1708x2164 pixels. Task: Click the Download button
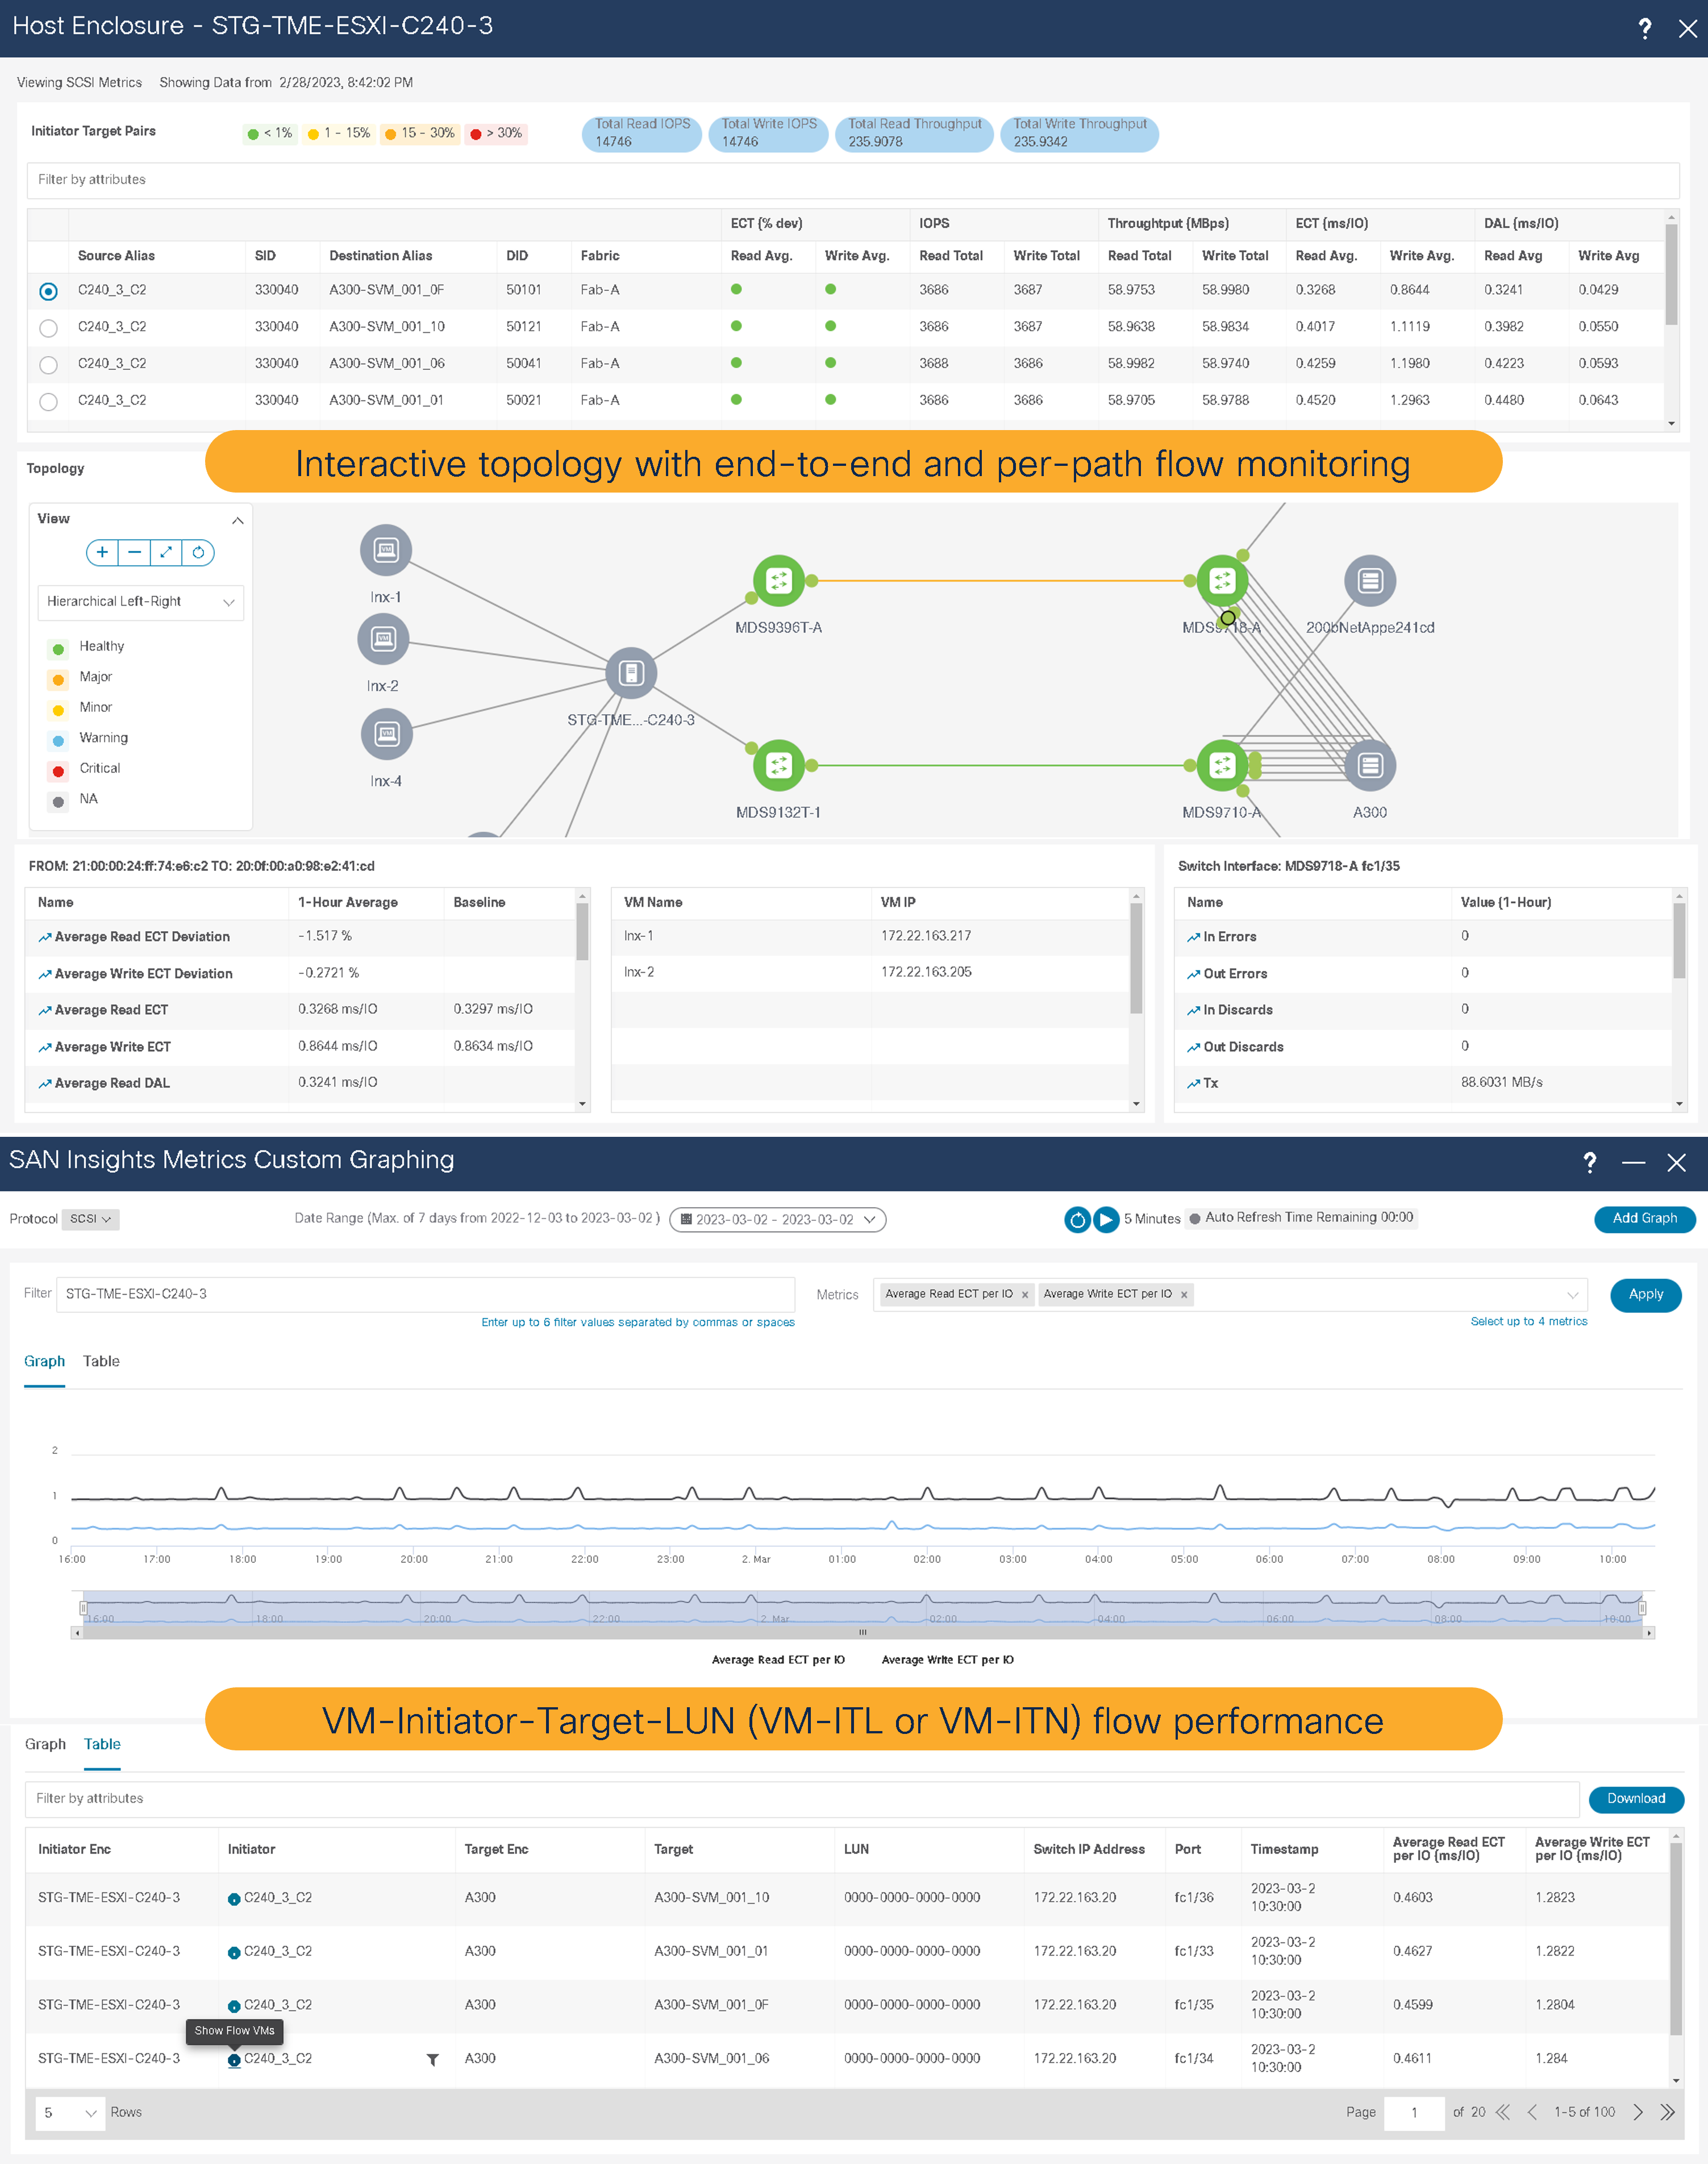coord(1635,1798)
